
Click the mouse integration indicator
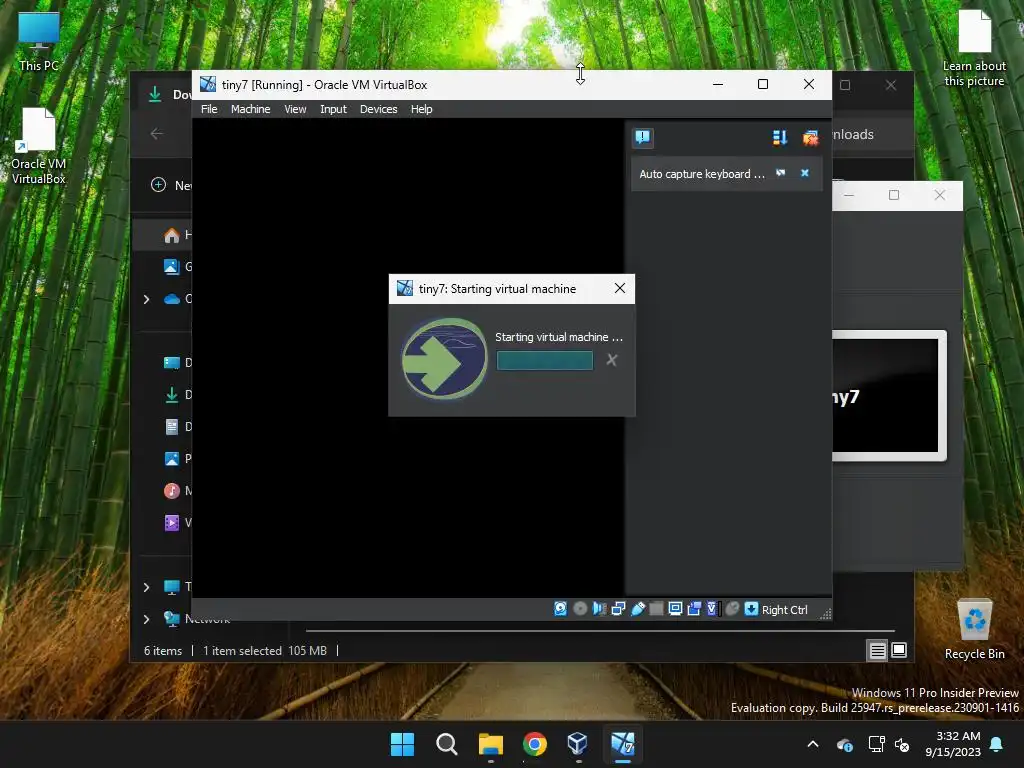732,609
